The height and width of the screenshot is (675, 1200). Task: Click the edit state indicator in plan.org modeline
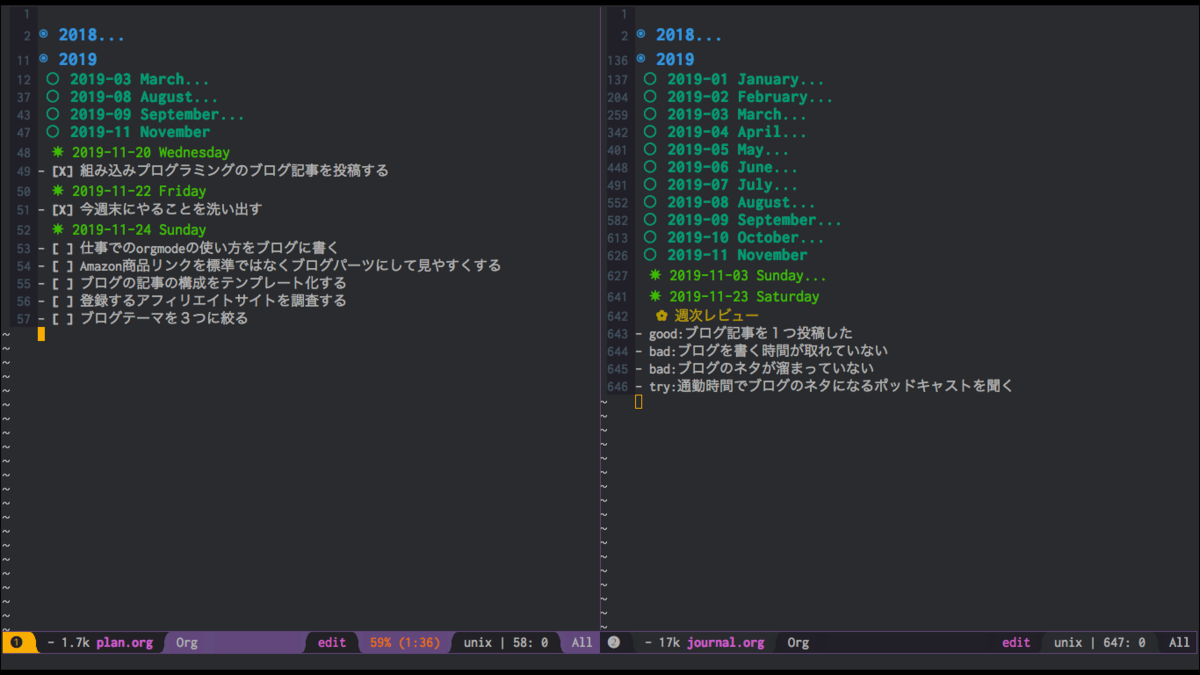point(330,642)
